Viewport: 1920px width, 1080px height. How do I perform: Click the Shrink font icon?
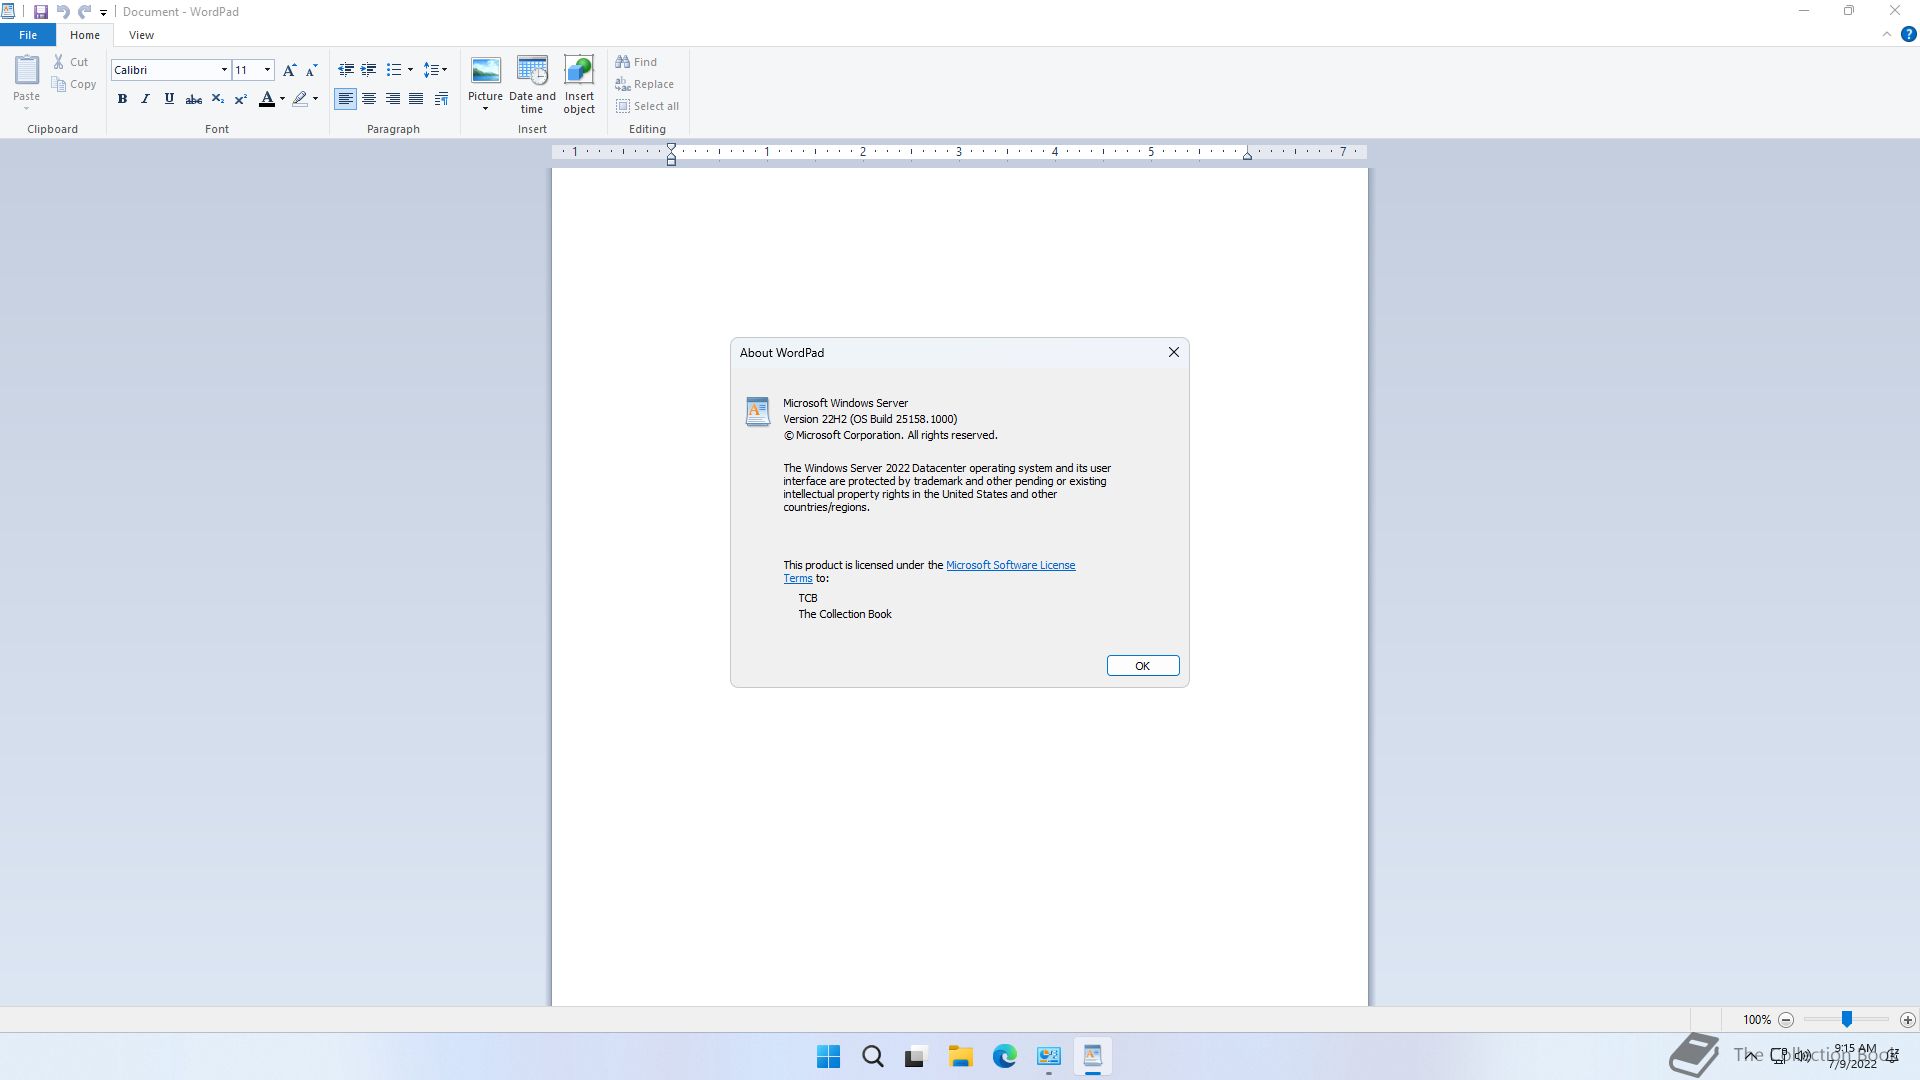[x=311, y=70]
